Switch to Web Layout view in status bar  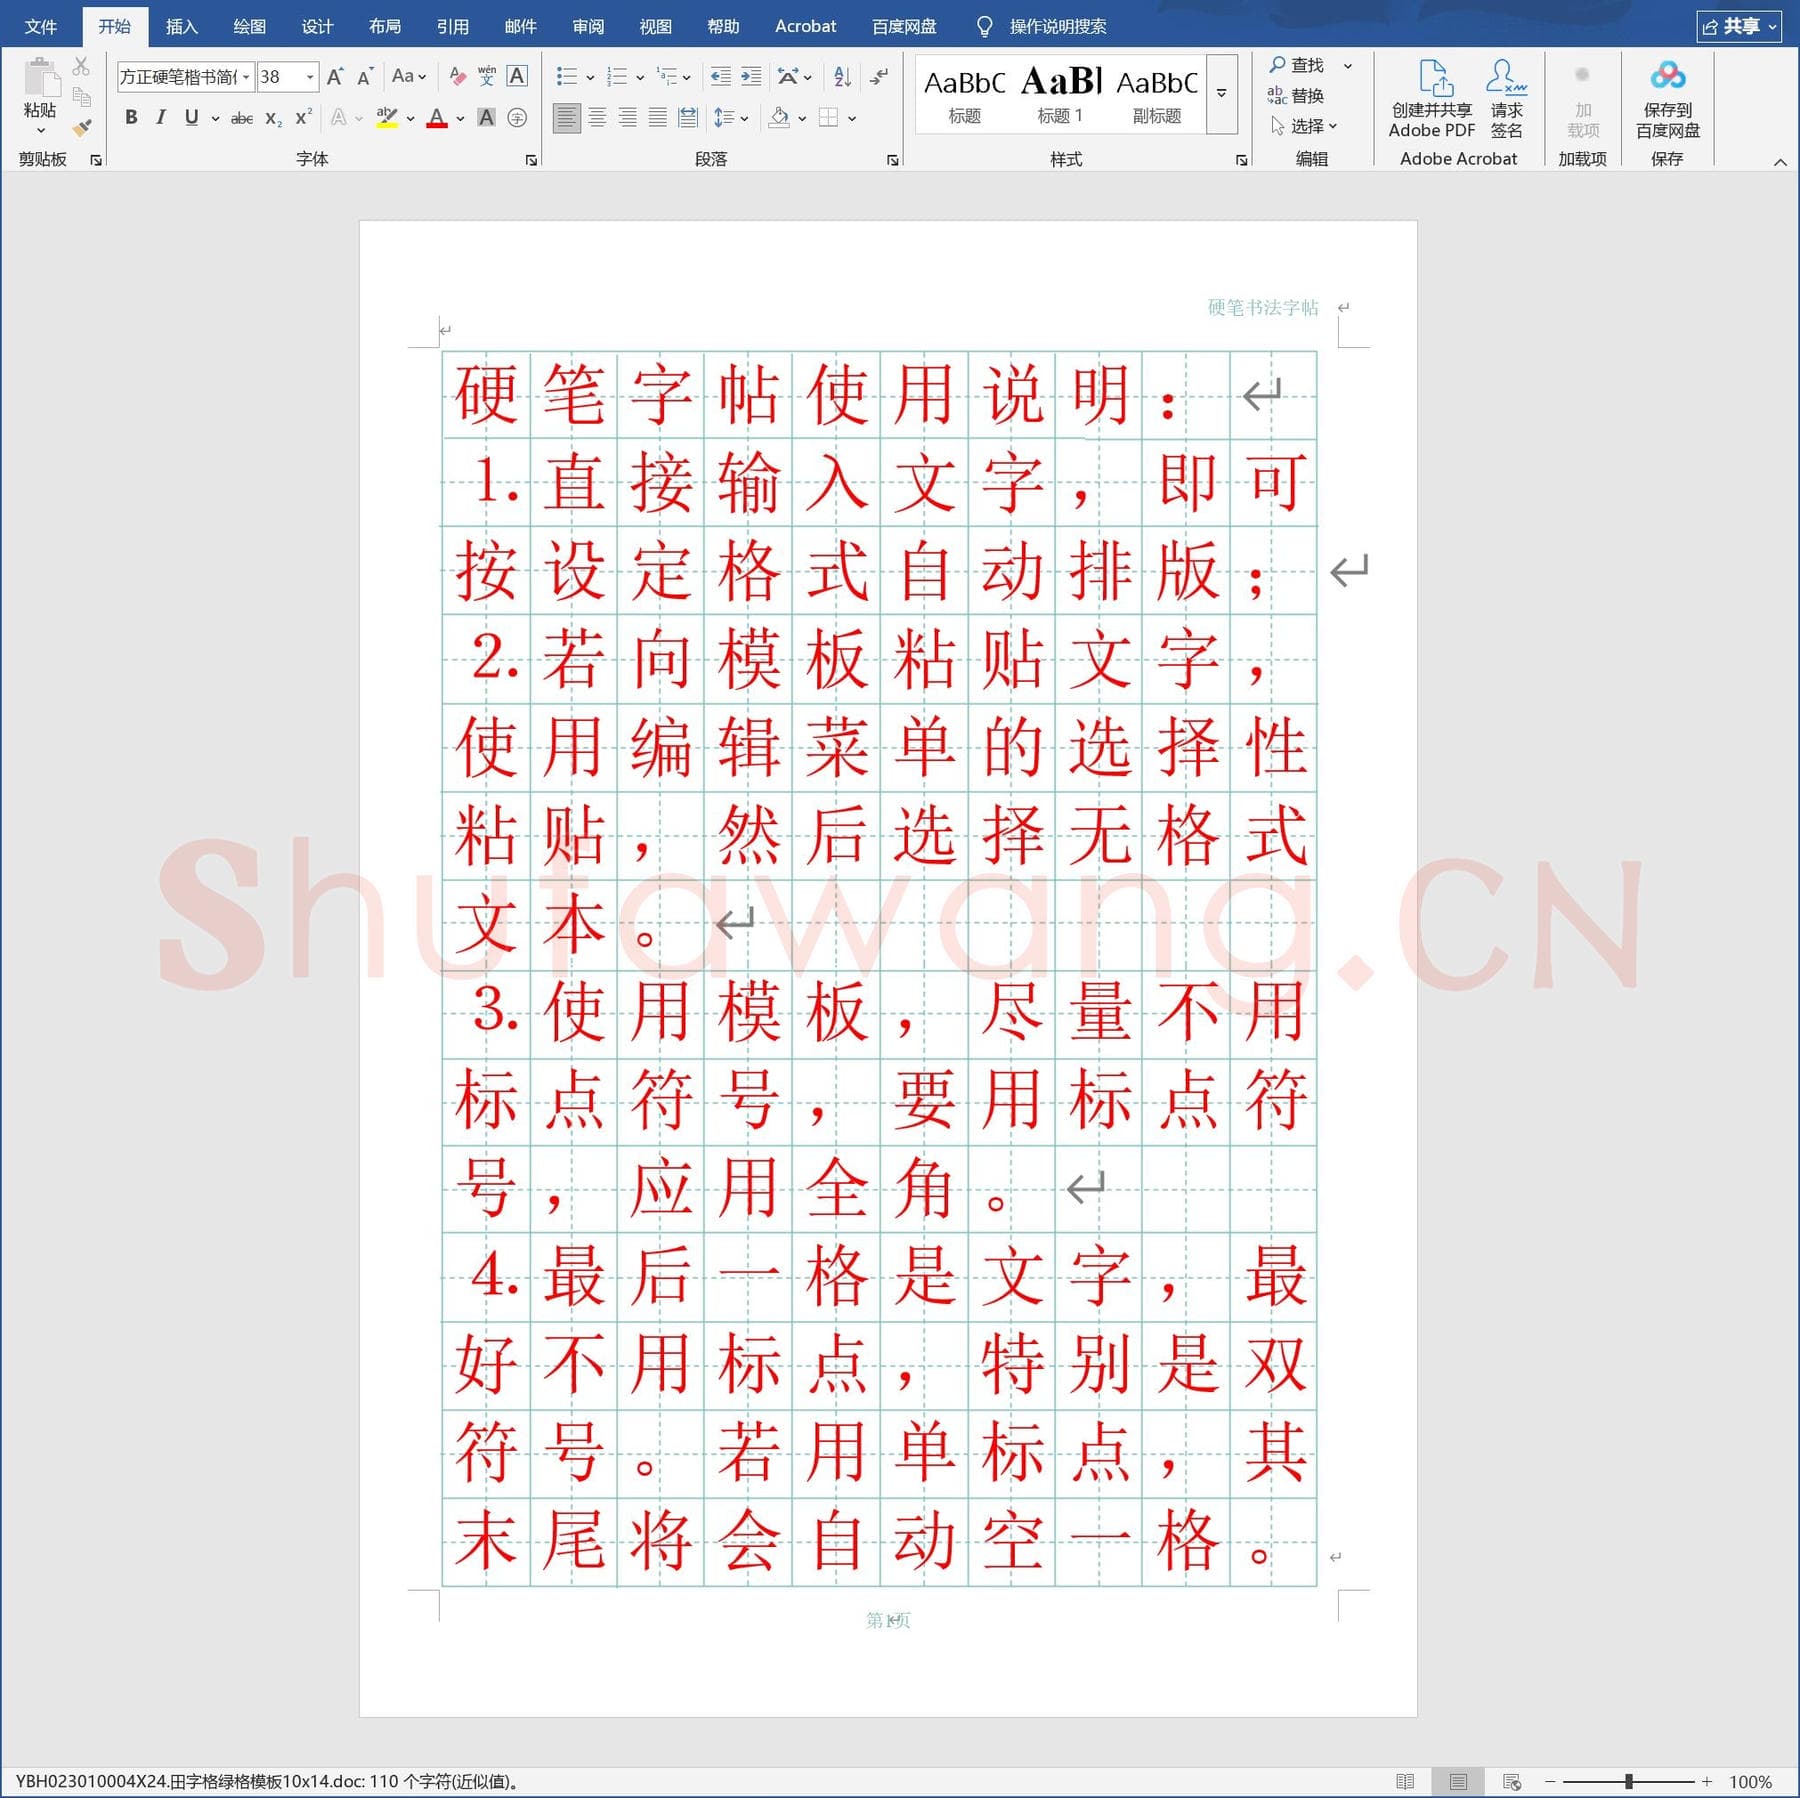coord(1512,1781)
